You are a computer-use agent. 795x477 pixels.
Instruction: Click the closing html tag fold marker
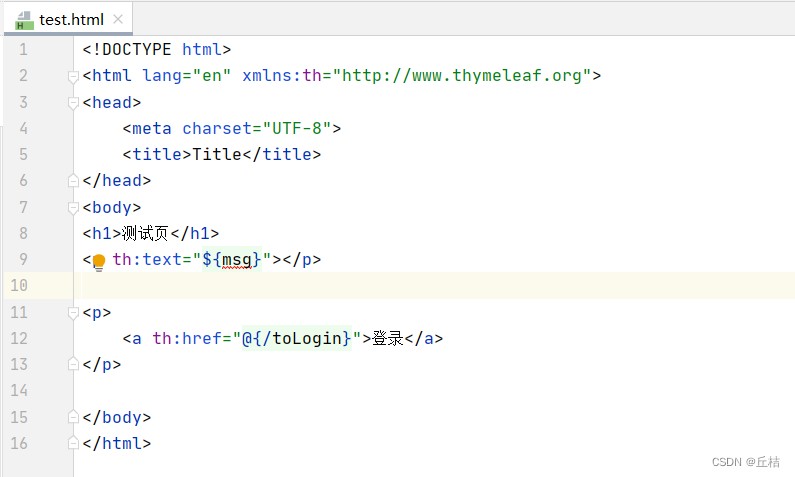73,444
